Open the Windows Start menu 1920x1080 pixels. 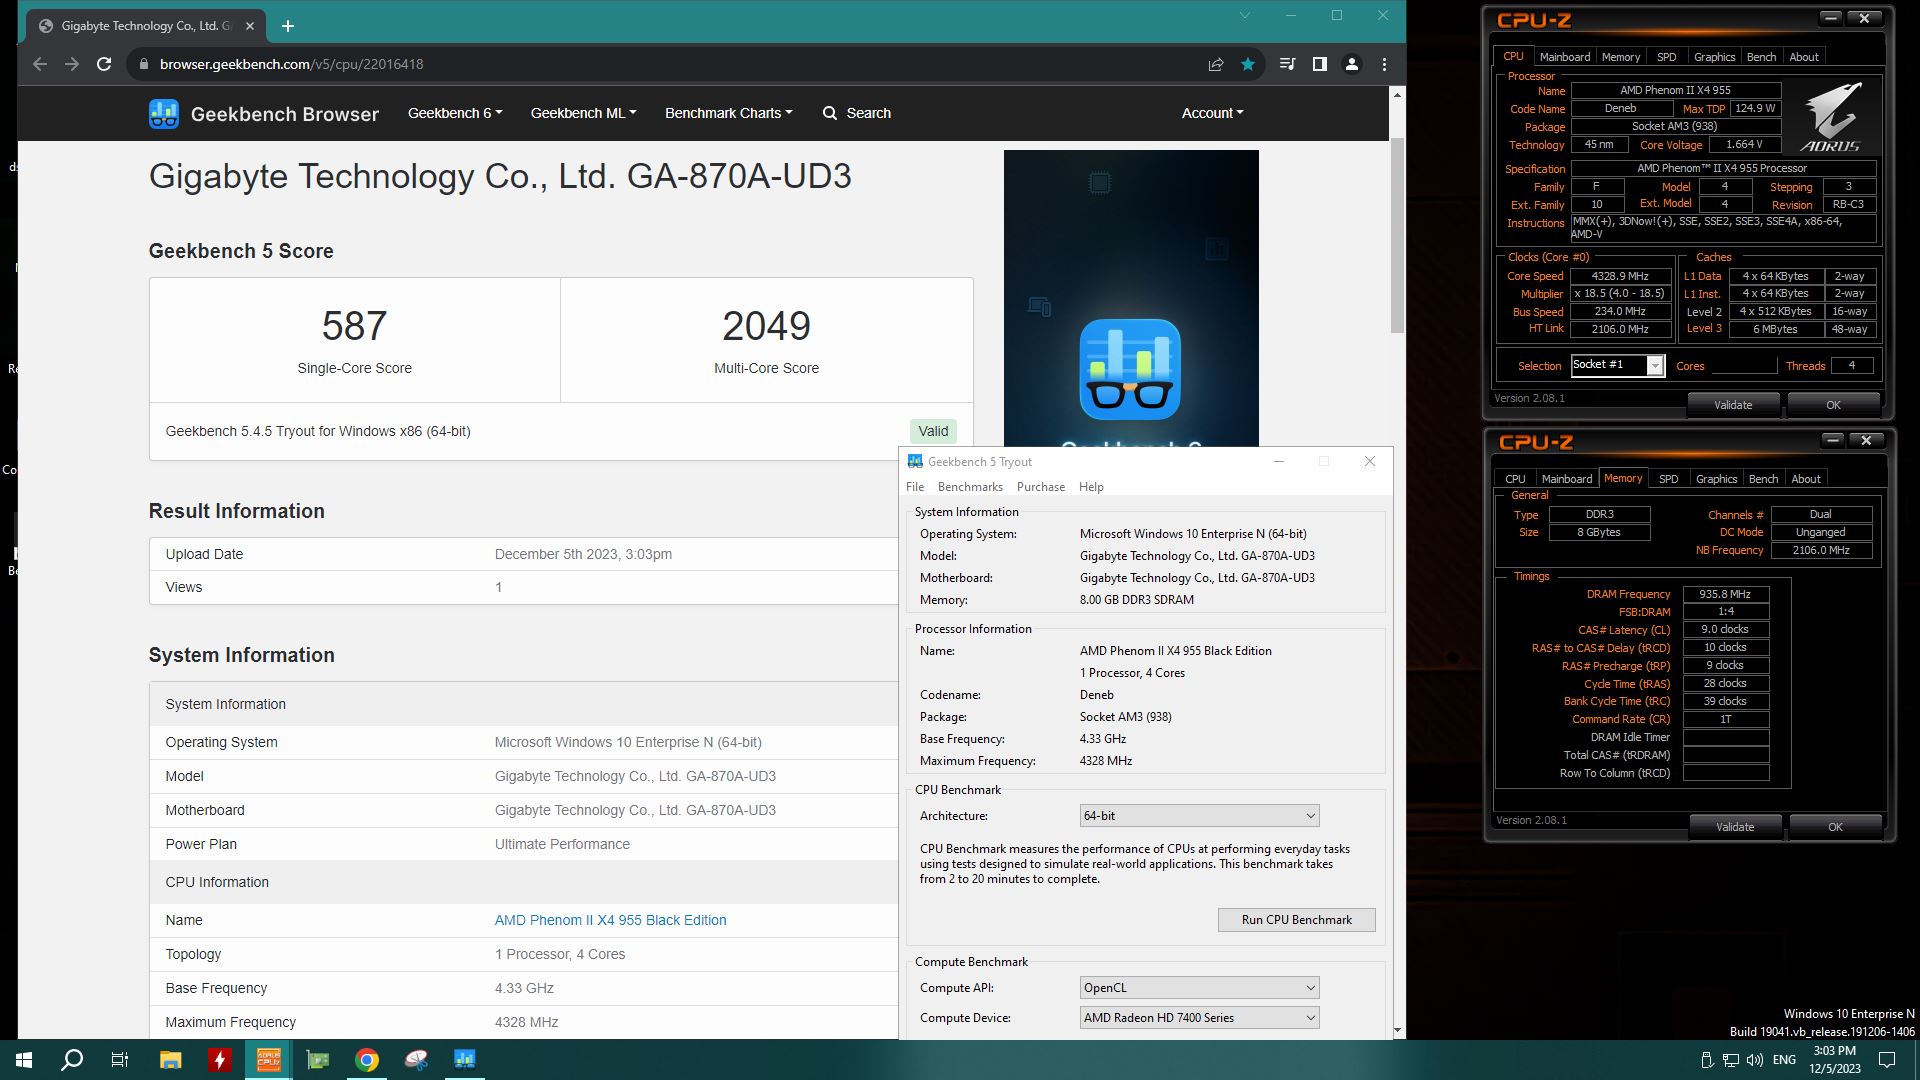(24, 1060)
